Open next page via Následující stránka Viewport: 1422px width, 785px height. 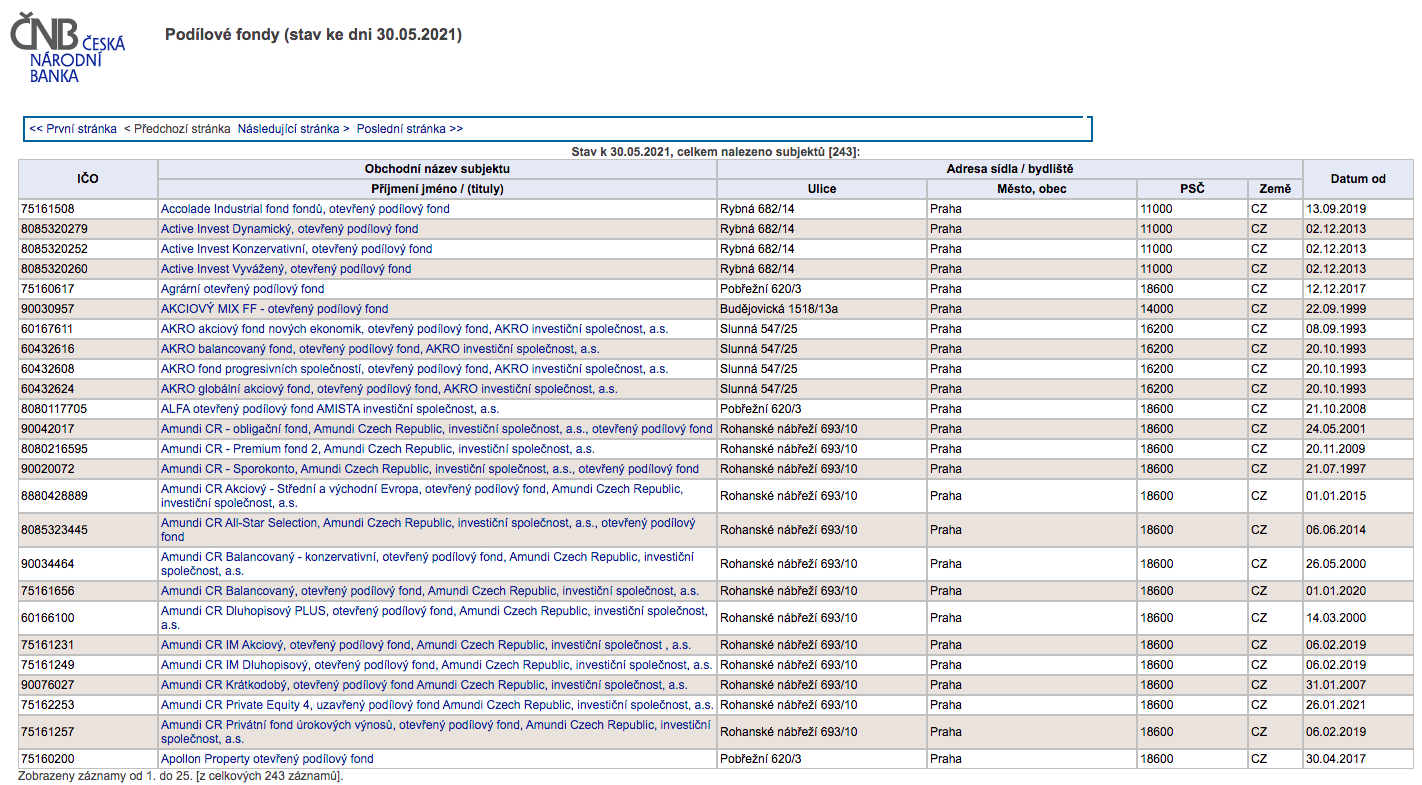(293, 129)
